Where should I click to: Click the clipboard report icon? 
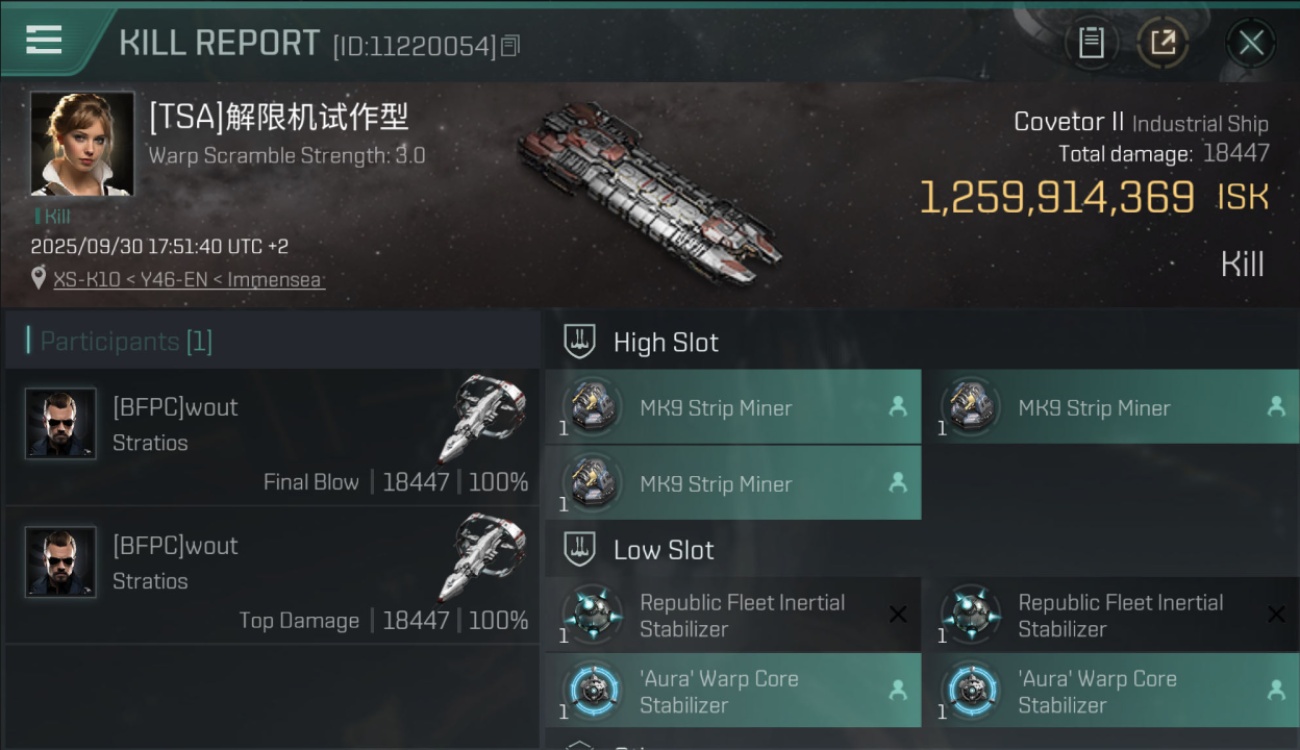tap(1091, 43)
